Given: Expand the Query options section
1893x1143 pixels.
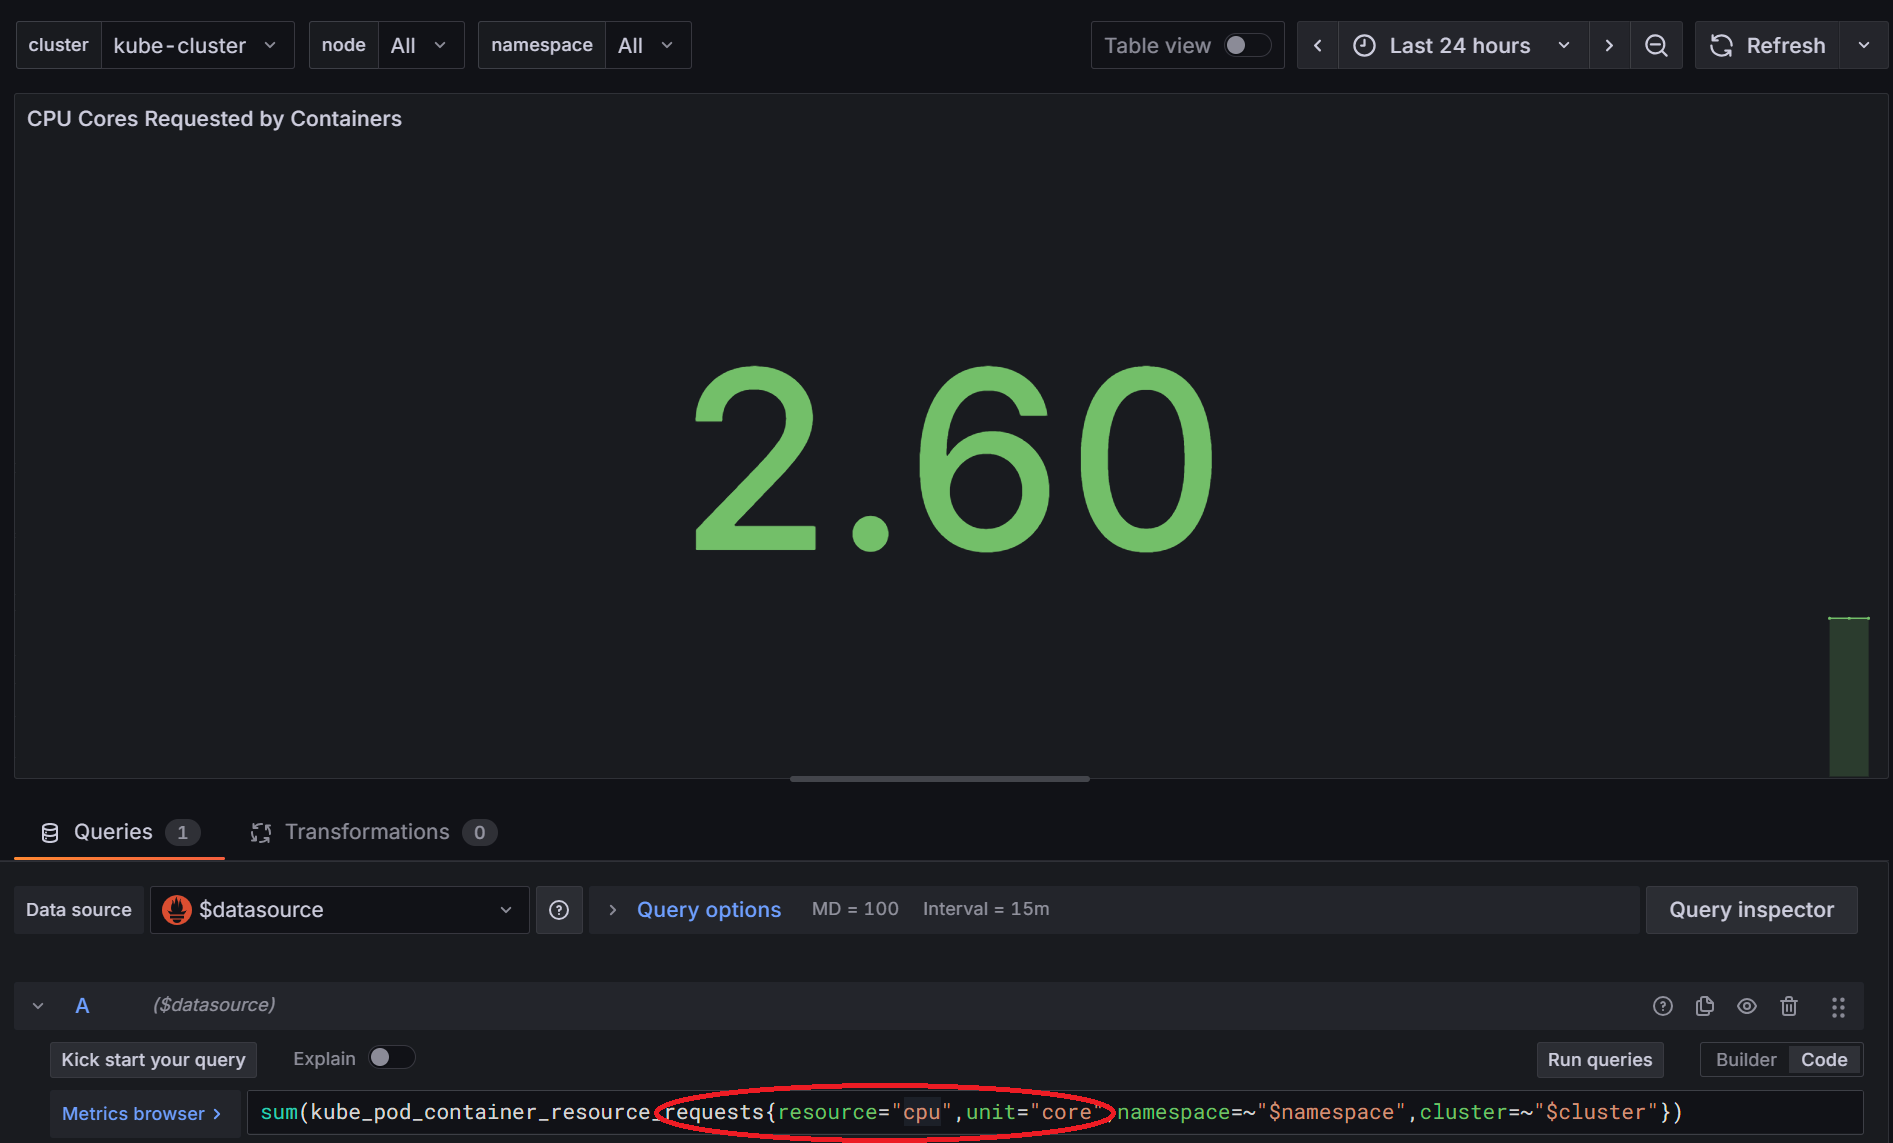Looking at the screenshot, I should coord(708,910).
